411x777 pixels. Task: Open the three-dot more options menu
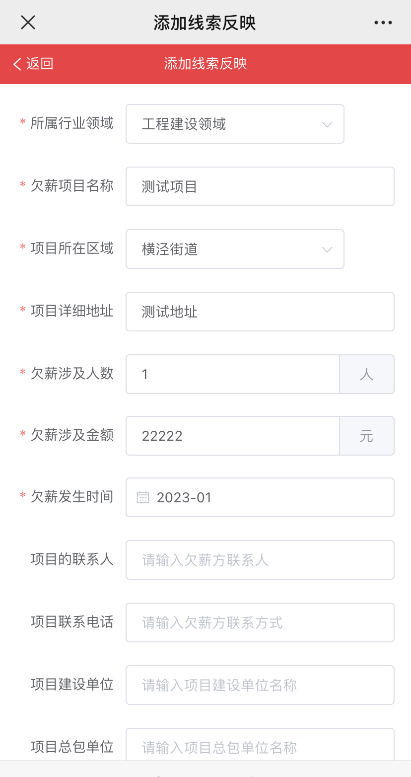pyautogui.click(x=383, y=23)
